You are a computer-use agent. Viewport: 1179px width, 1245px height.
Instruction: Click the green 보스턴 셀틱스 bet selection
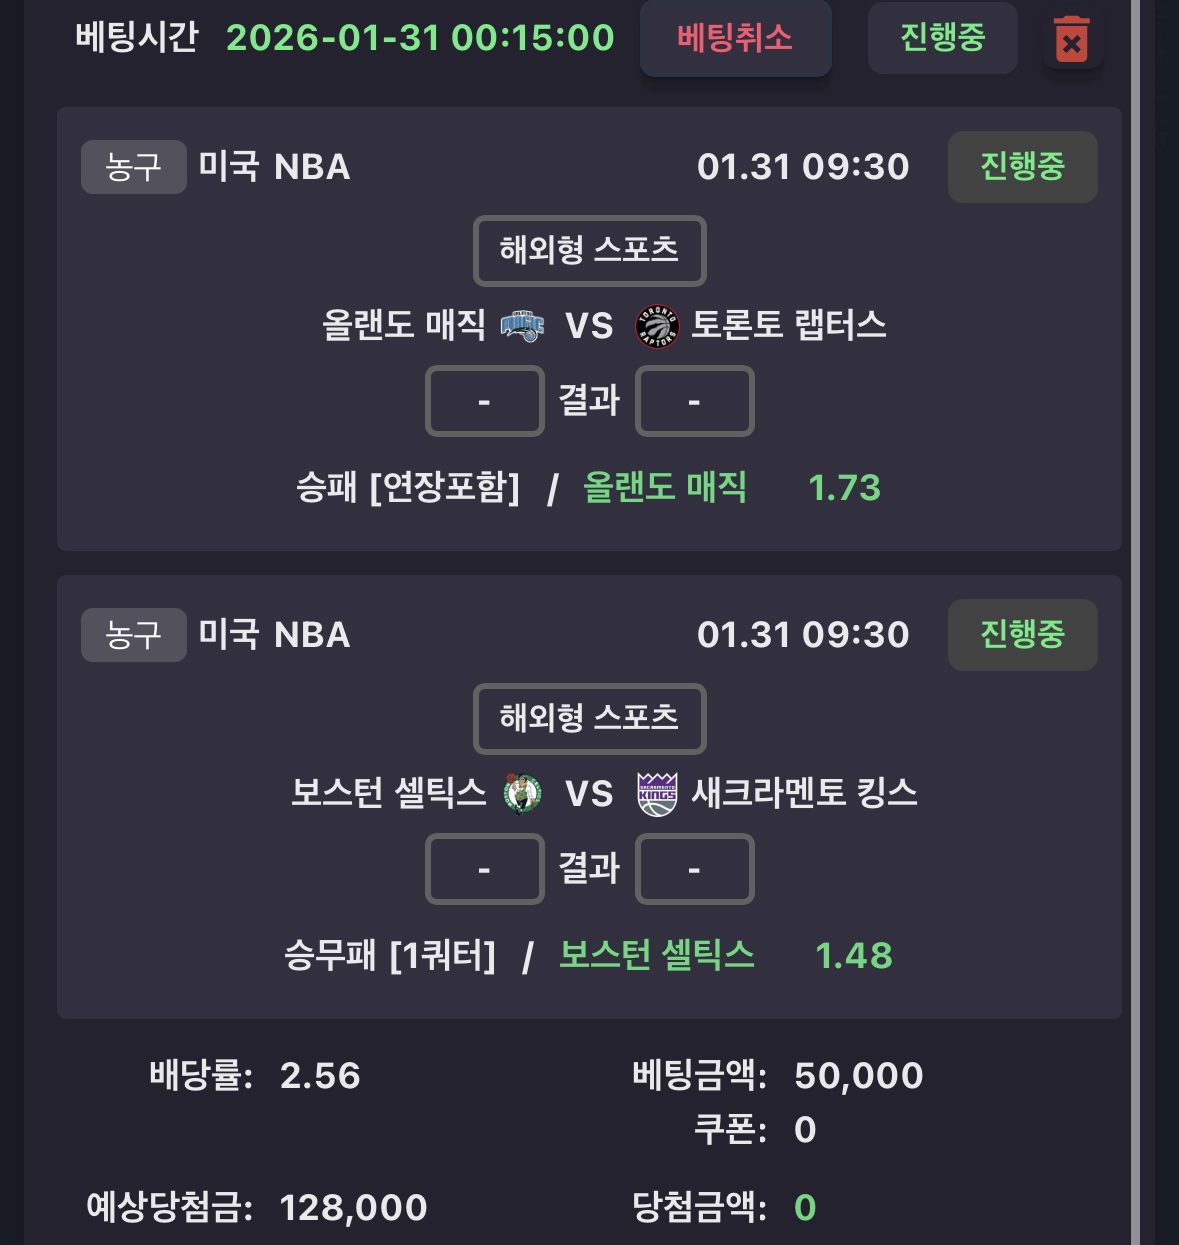656,956
